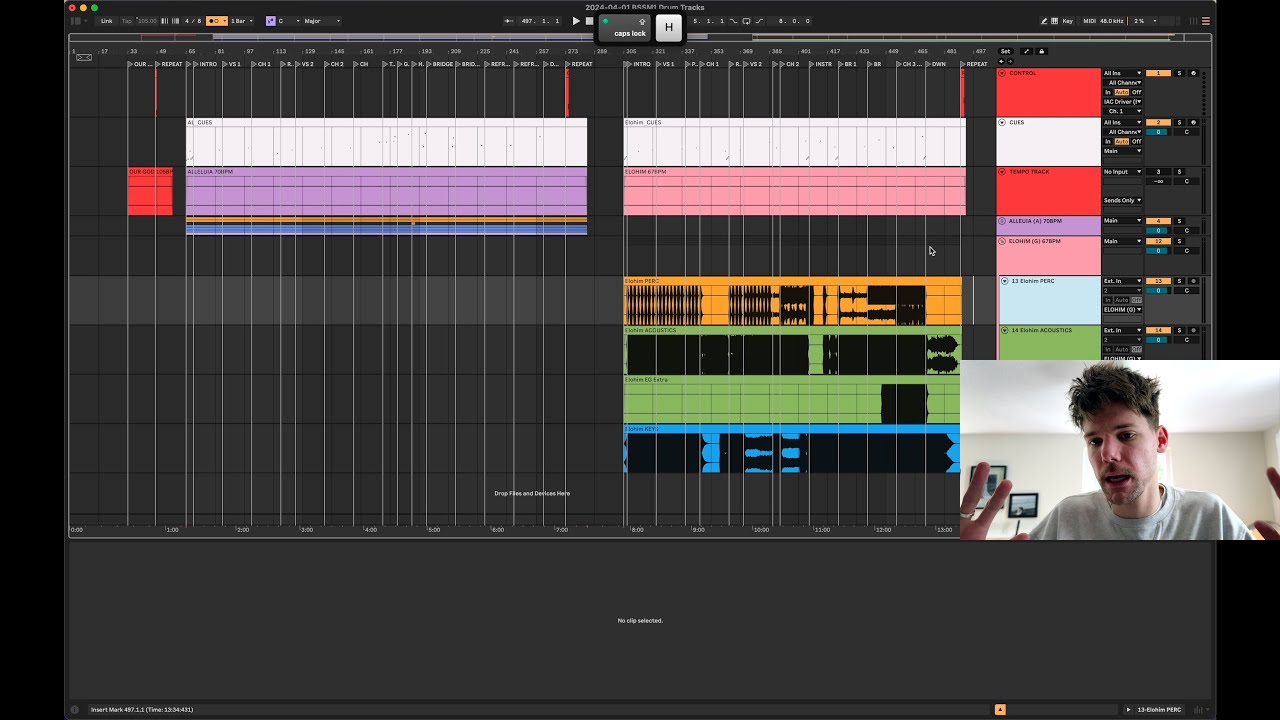
Task: Activate the Draw Mode pencil icon
Action: [1044, 21]
